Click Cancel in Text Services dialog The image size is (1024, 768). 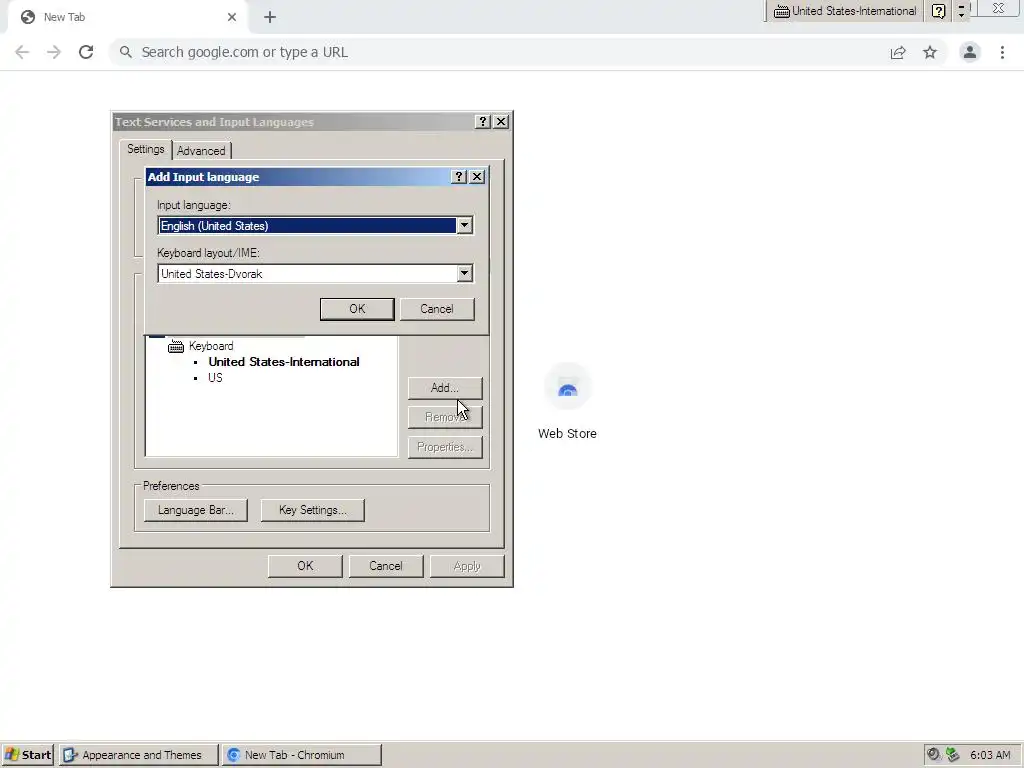click(x=386, y=566)
